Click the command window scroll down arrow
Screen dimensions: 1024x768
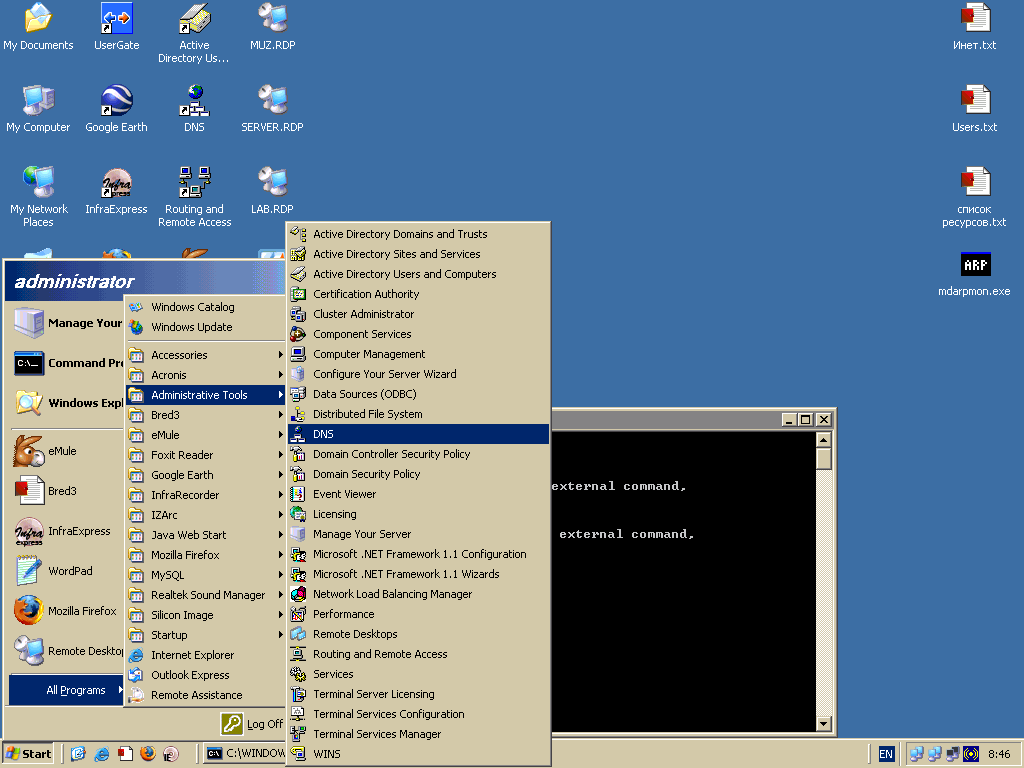click(x=824, y=724)
